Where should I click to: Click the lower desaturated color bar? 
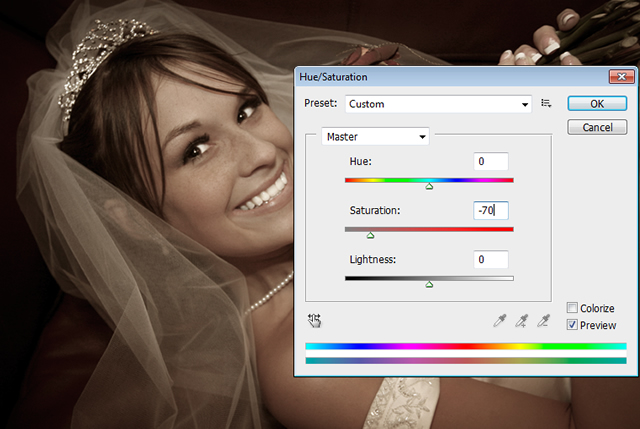point(466,360)
